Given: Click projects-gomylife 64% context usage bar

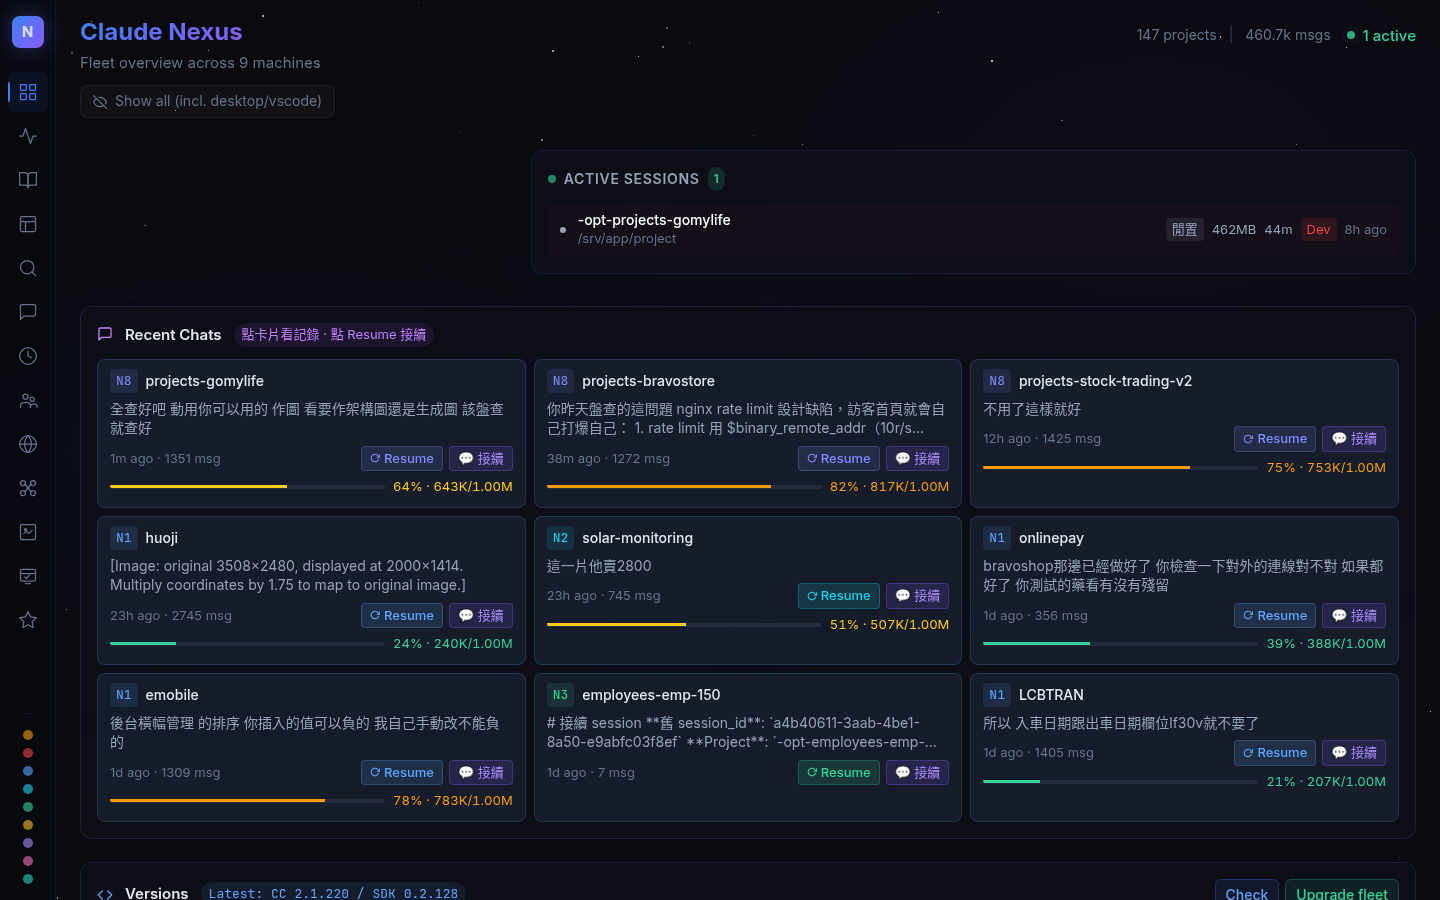Looking at the screenshot, I should pos(247,487).
